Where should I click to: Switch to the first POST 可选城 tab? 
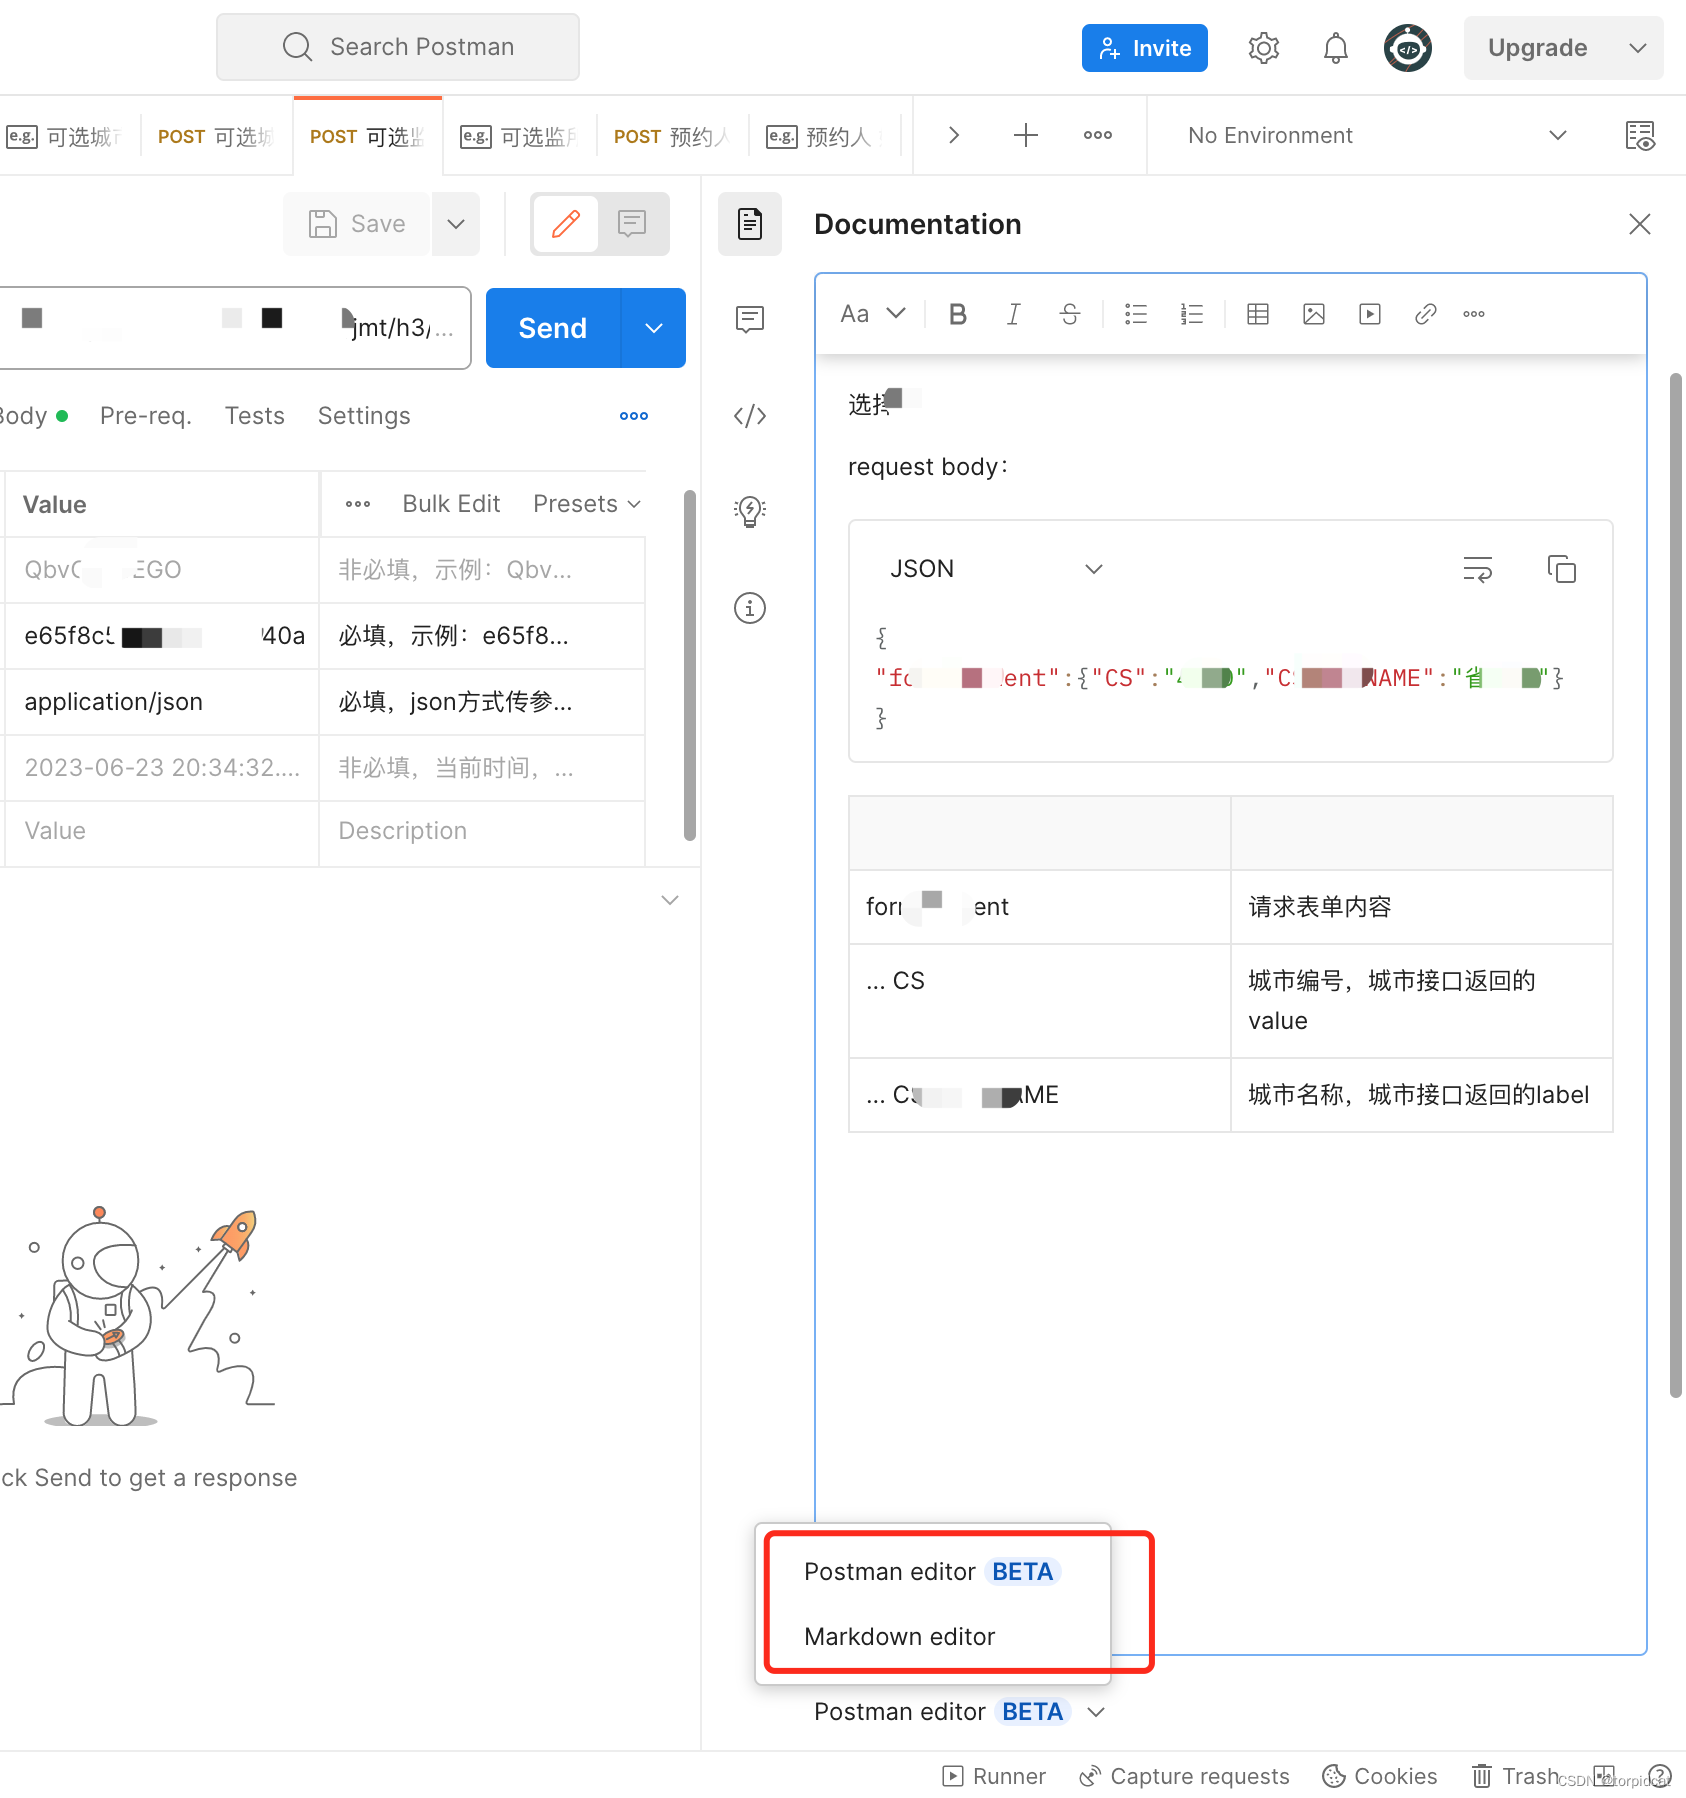pyautogui.click(x=215, y=136)
